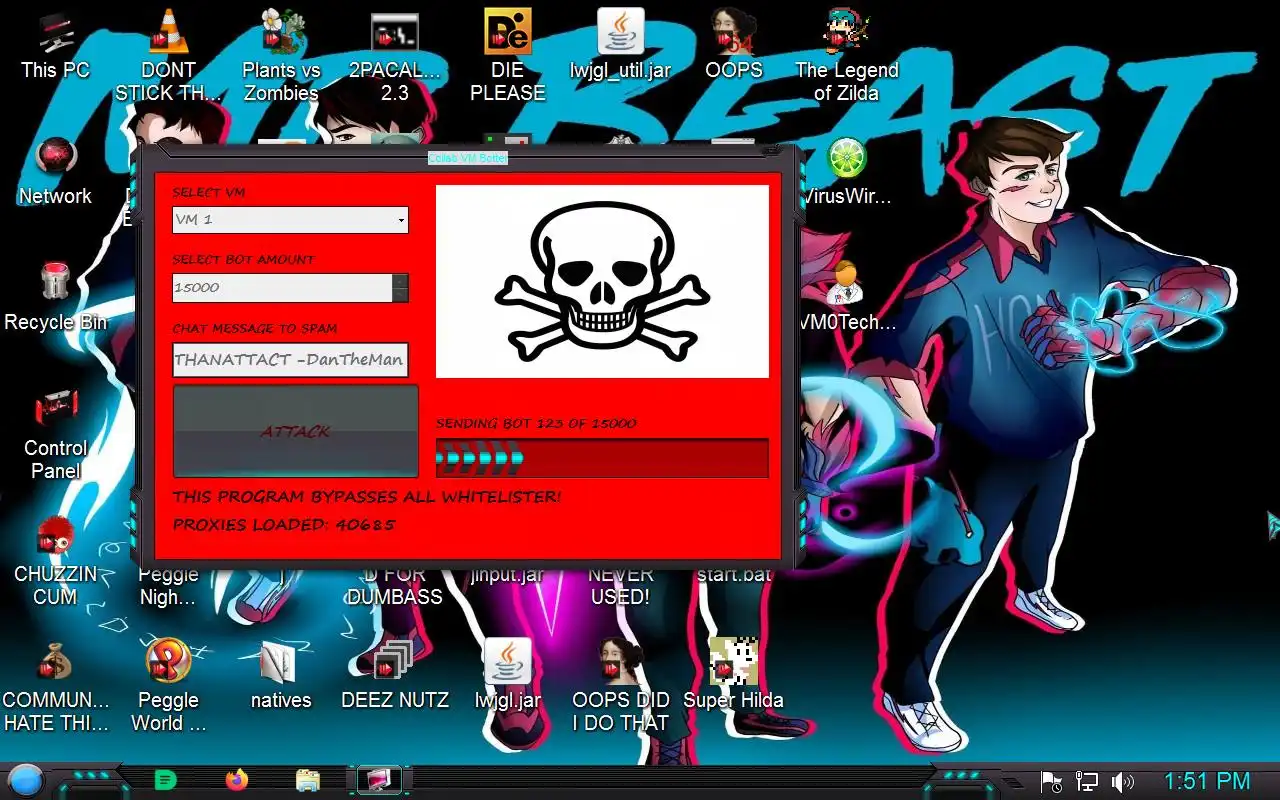
Task: Click the ATTACK button
Action: pyautogui.click(x=296, y=431)
